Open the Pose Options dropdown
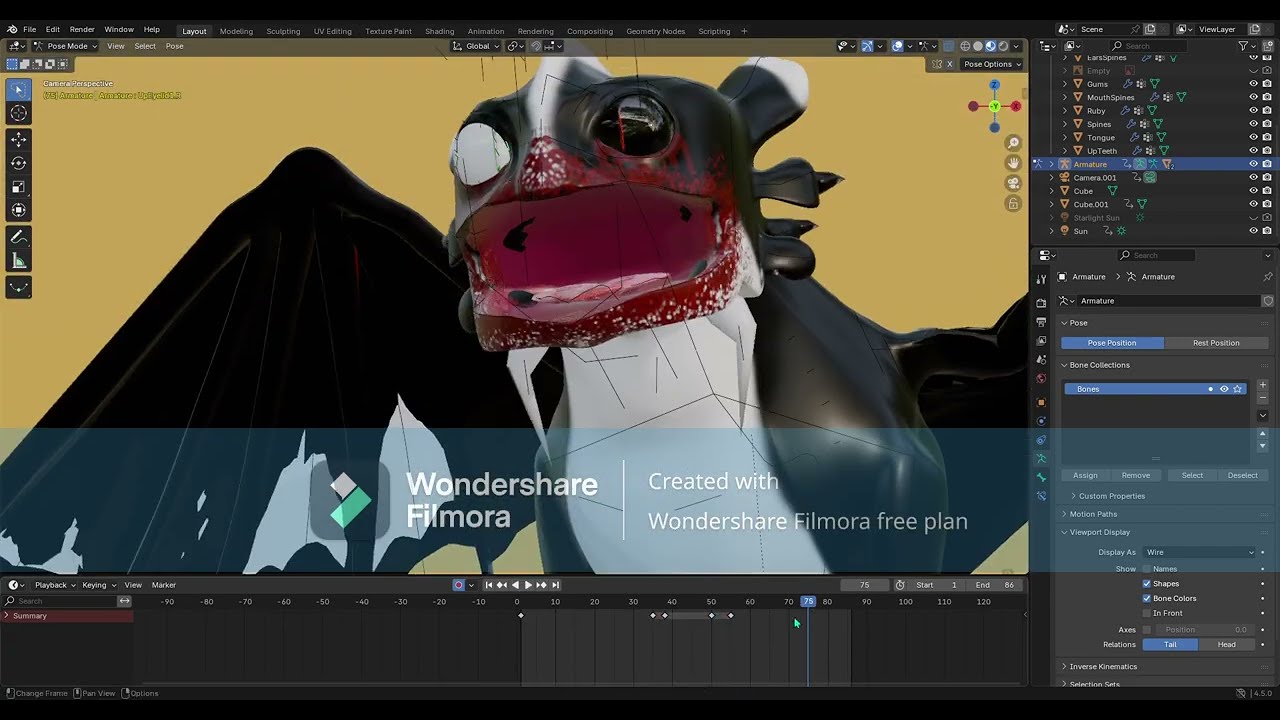Screen dimensions: 1280x720 (992, 64)
